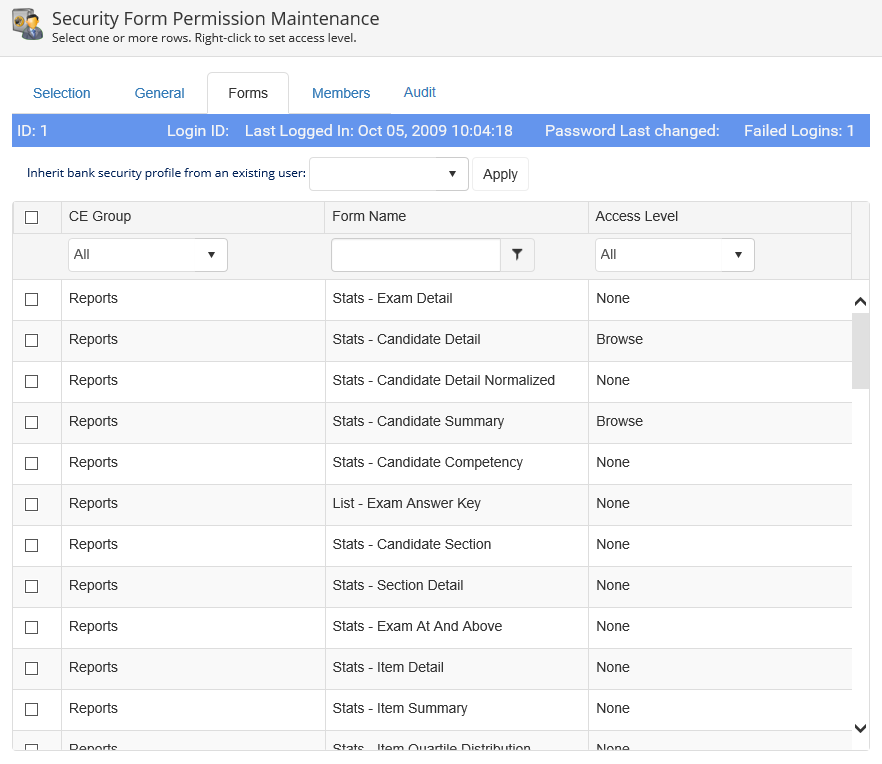Viewport: 882px width, 764px height.
Task: Select the Stats - Item Detail row
Action: (388, 667)
